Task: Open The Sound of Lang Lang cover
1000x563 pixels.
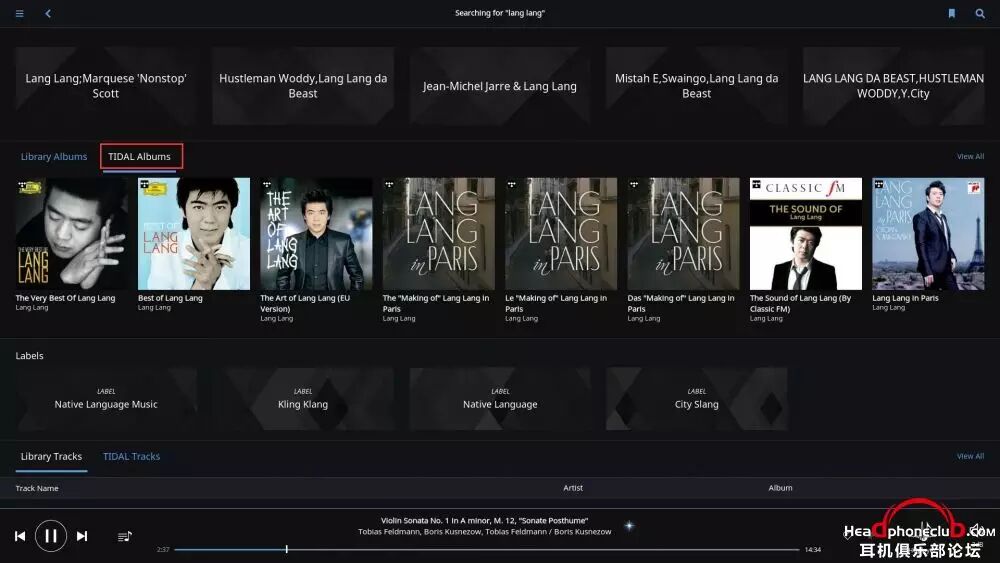Action: click(x=806, y=234)
